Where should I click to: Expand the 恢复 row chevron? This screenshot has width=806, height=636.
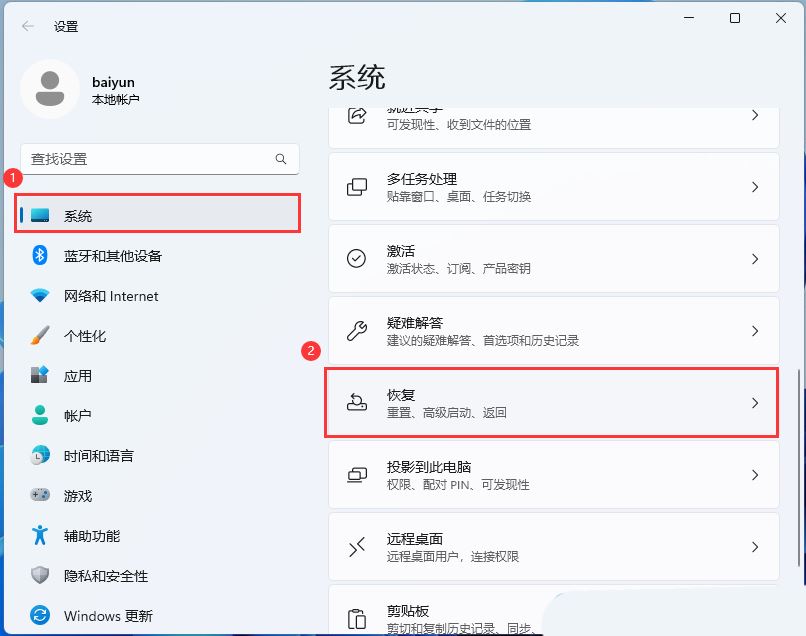pyautogui.click(x=755, y=403)
